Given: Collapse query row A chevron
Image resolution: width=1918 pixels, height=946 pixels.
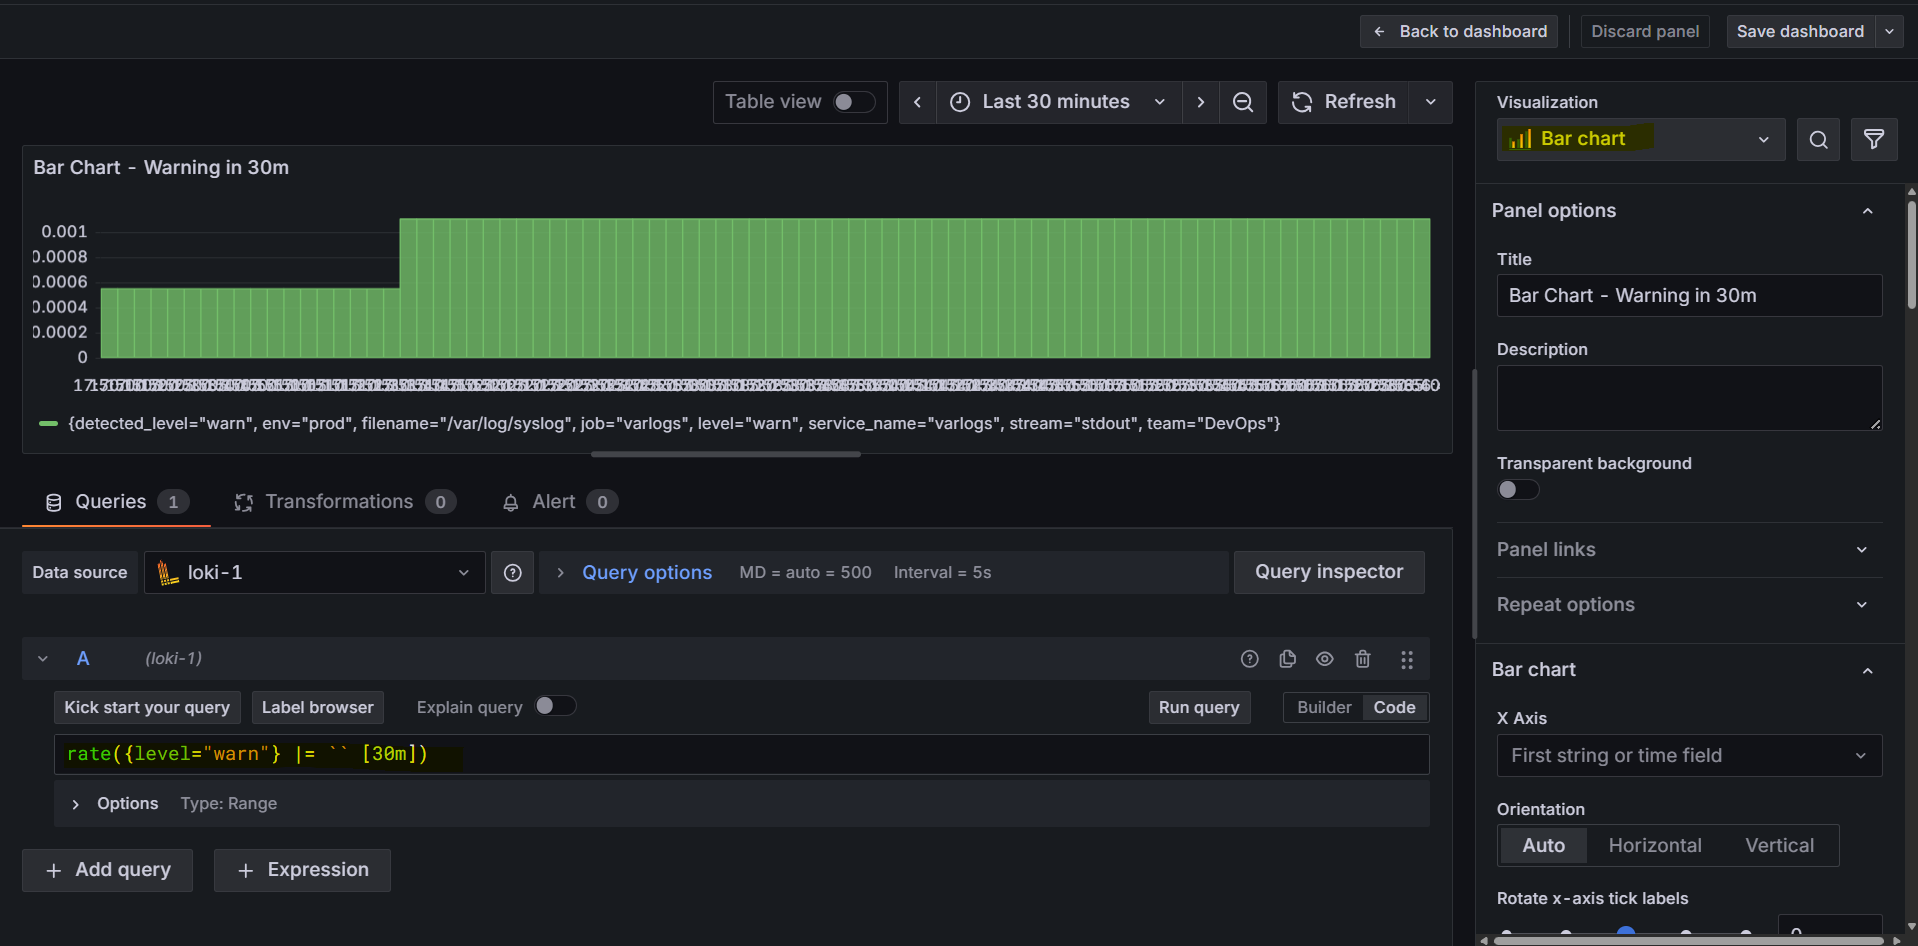Looking at the screenshot, I should coord(43,659).
